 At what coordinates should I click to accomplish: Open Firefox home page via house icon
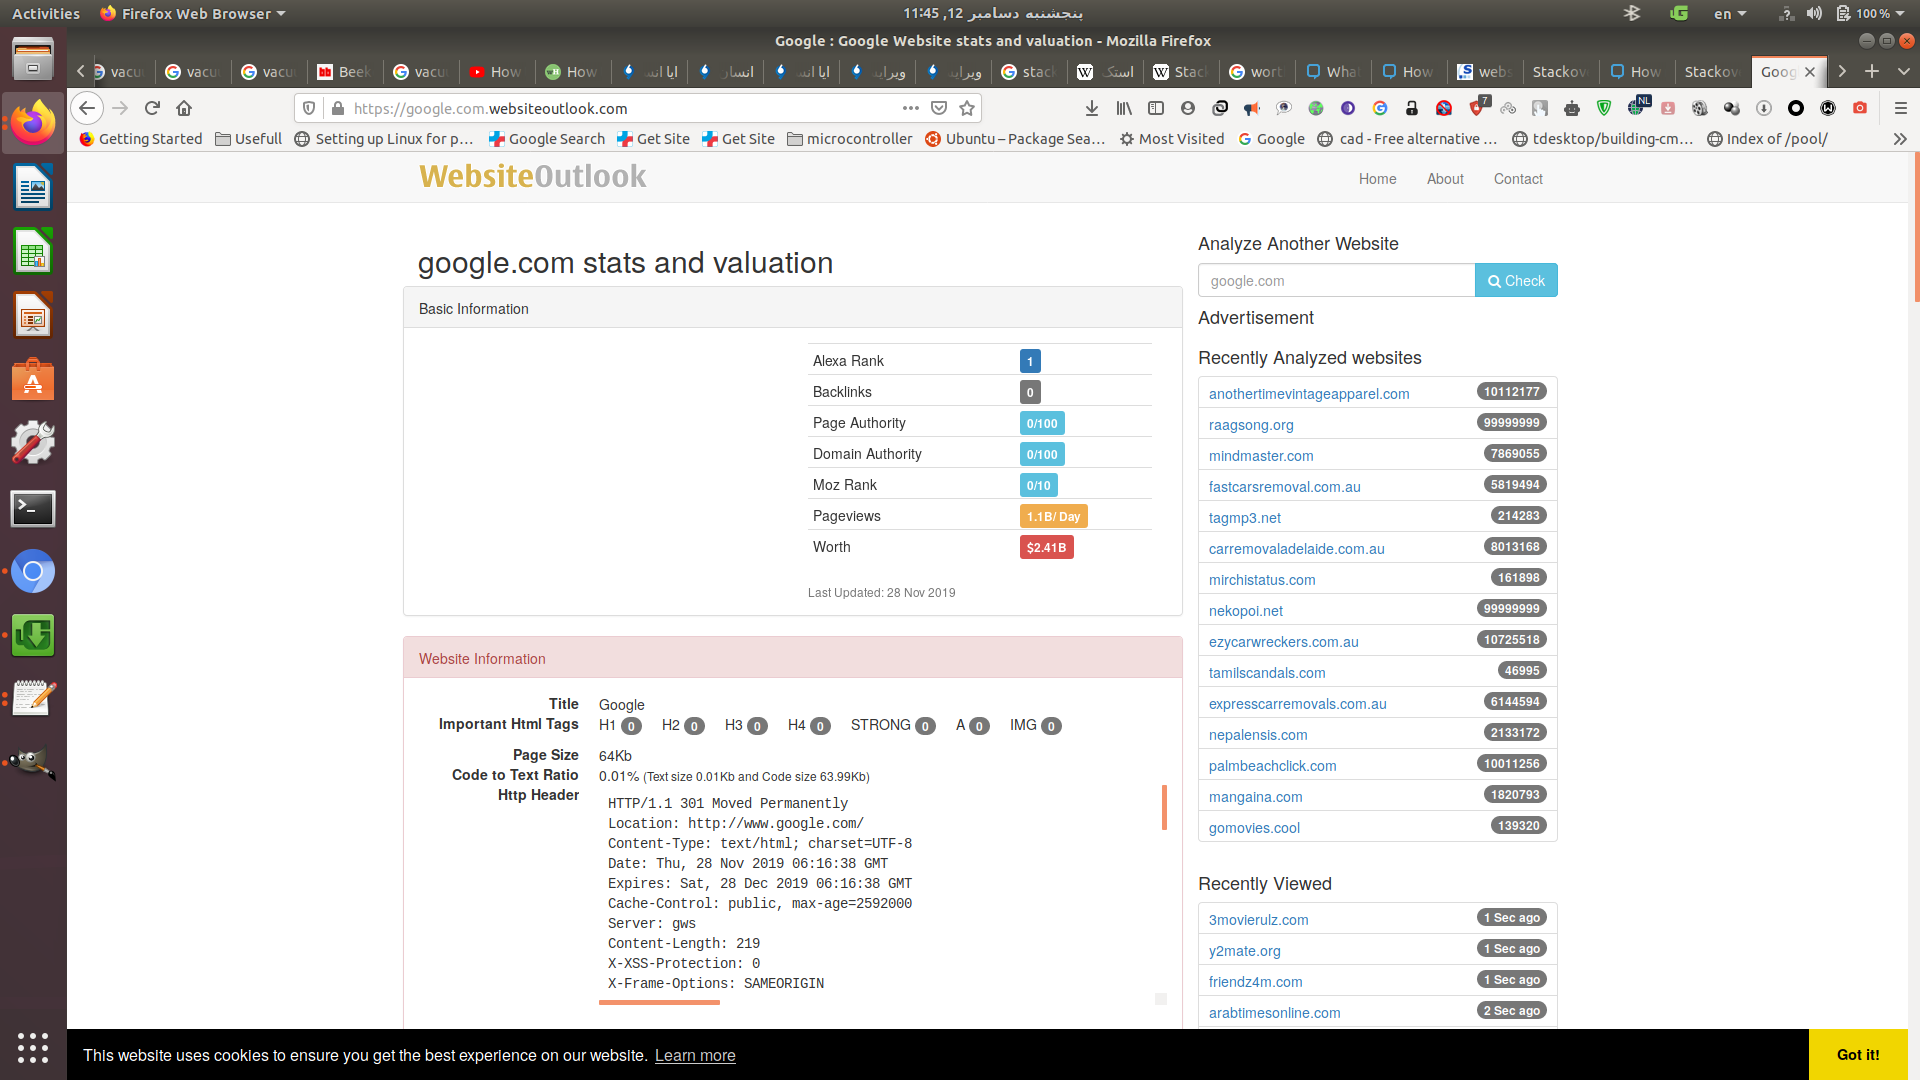click(184, 108)
